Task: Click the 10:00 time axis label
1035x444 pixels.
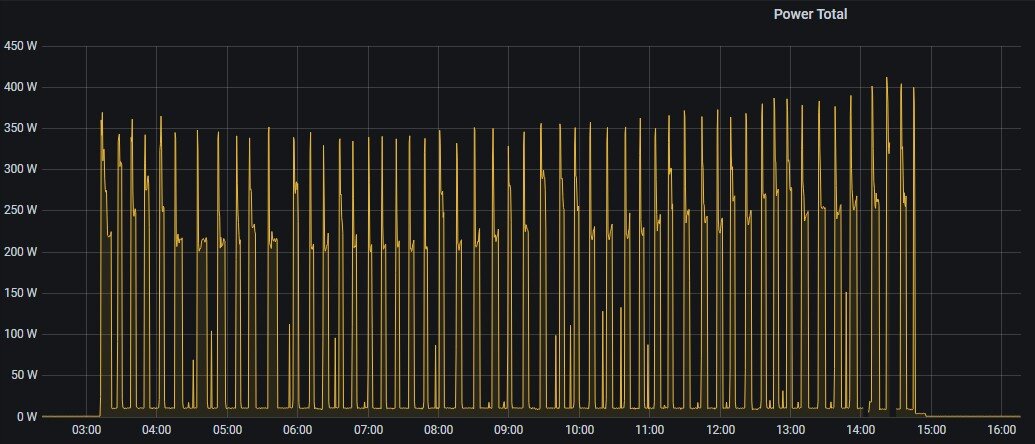Action: [579, 430]
